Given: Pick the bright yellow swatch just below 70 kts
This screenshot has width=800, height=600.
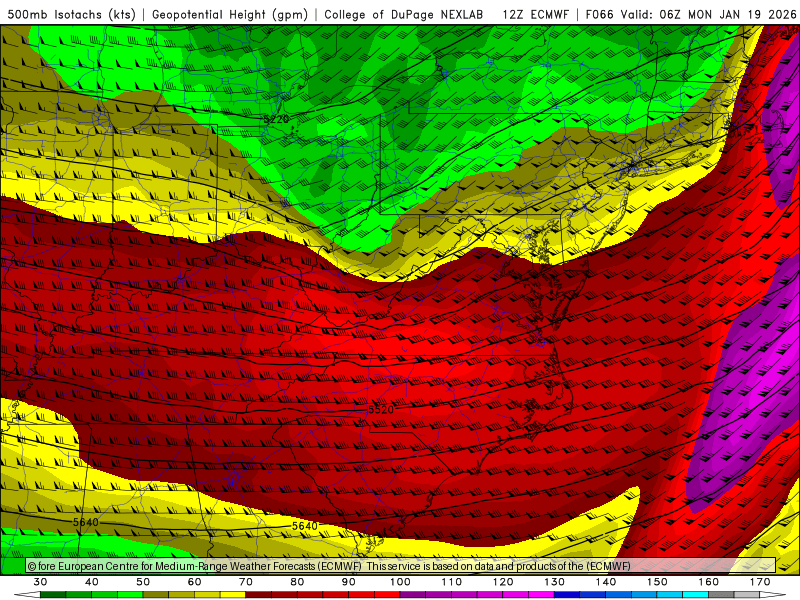Looking at the screenshot, I should pyautogui.click(x=233, y=594).
